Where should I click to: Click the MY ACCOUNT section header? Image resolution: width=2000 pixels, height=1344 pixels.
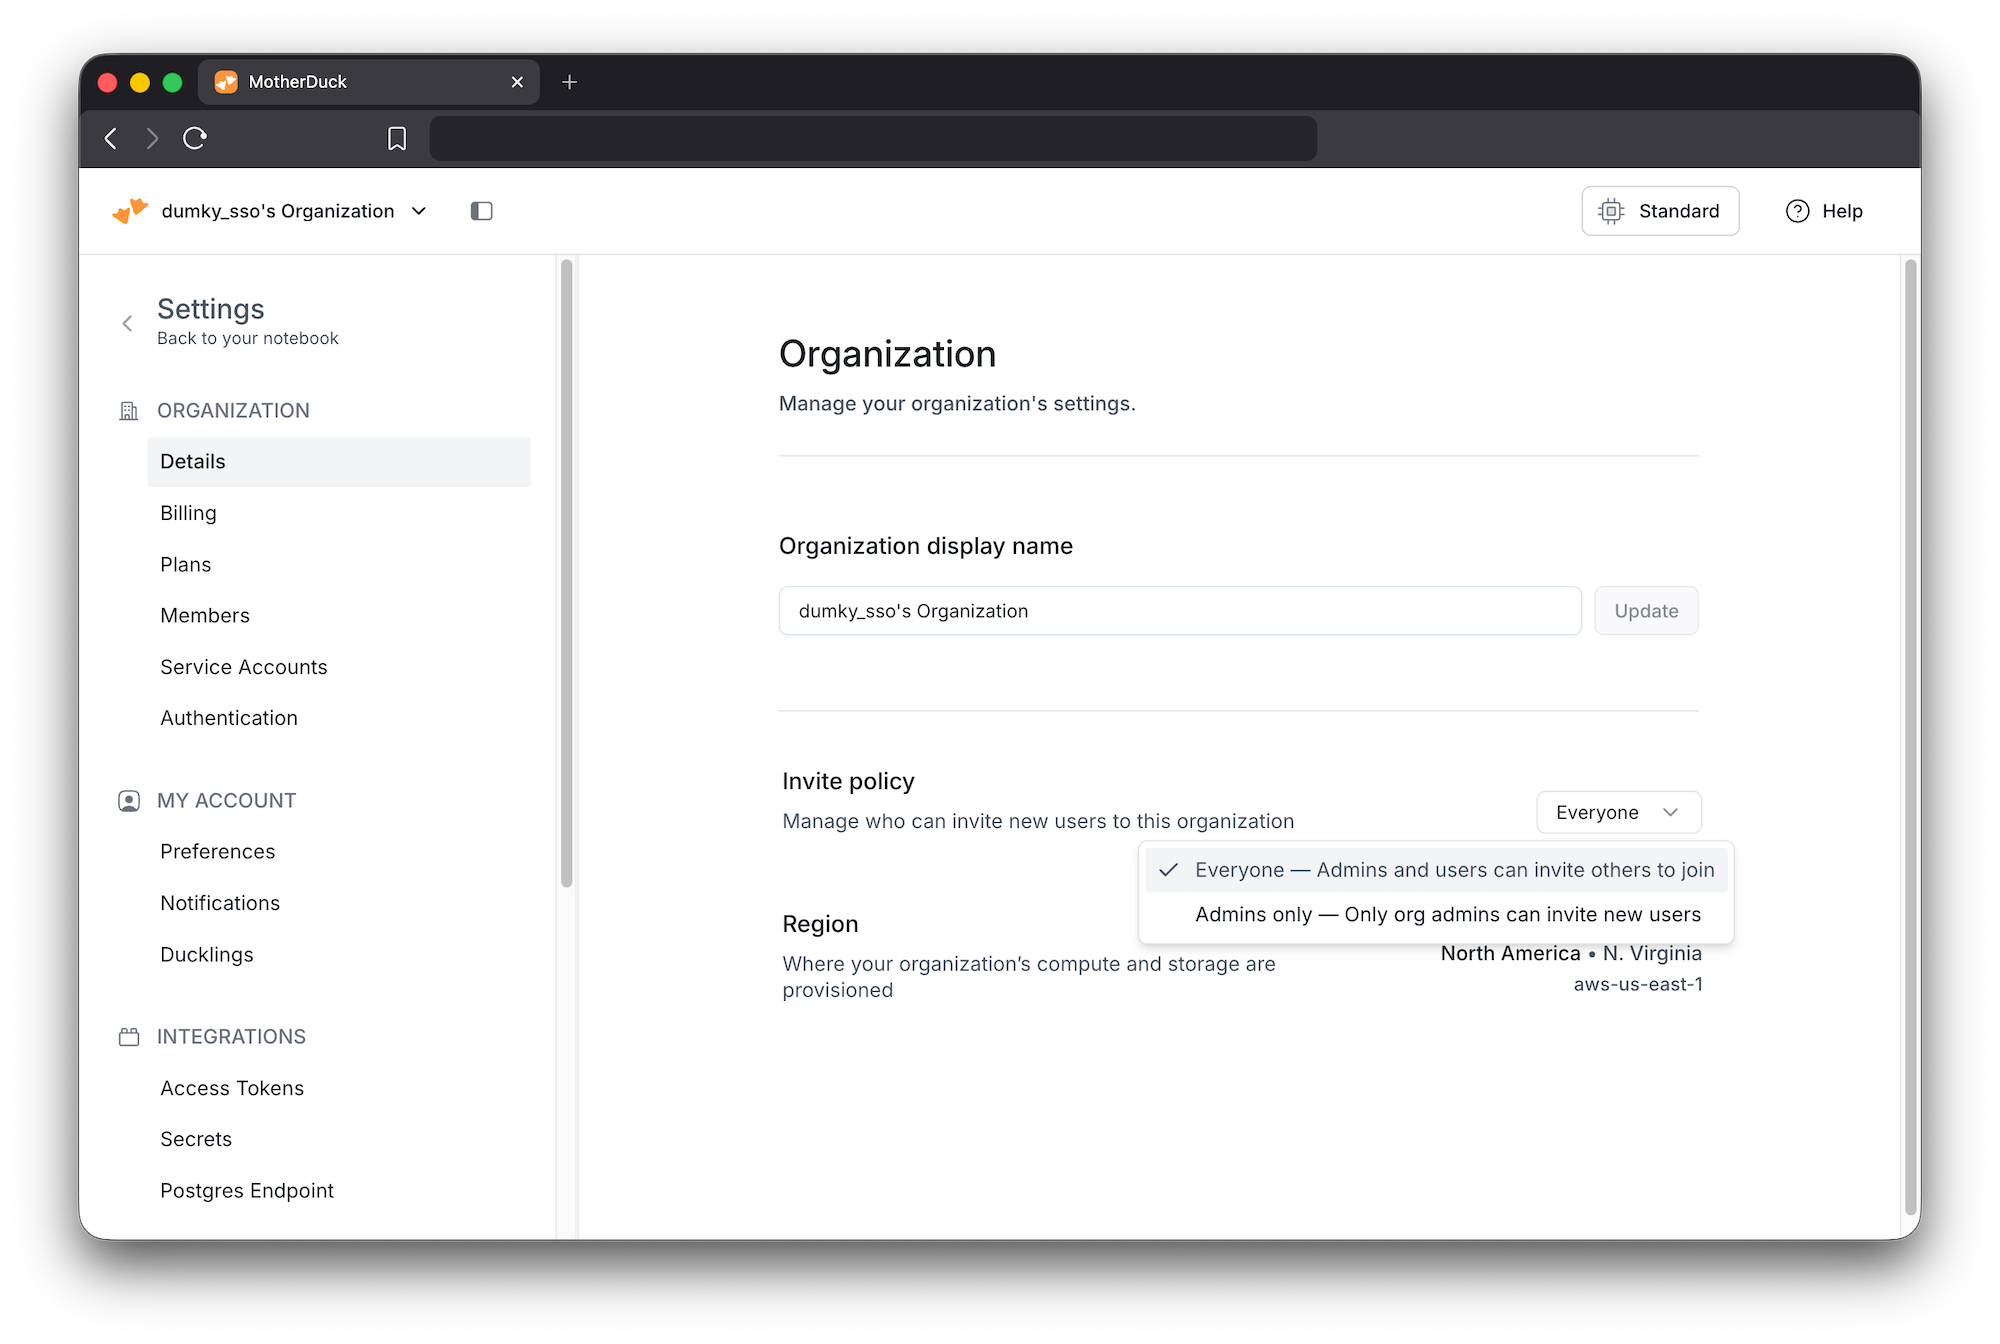[x=227, y=801]
